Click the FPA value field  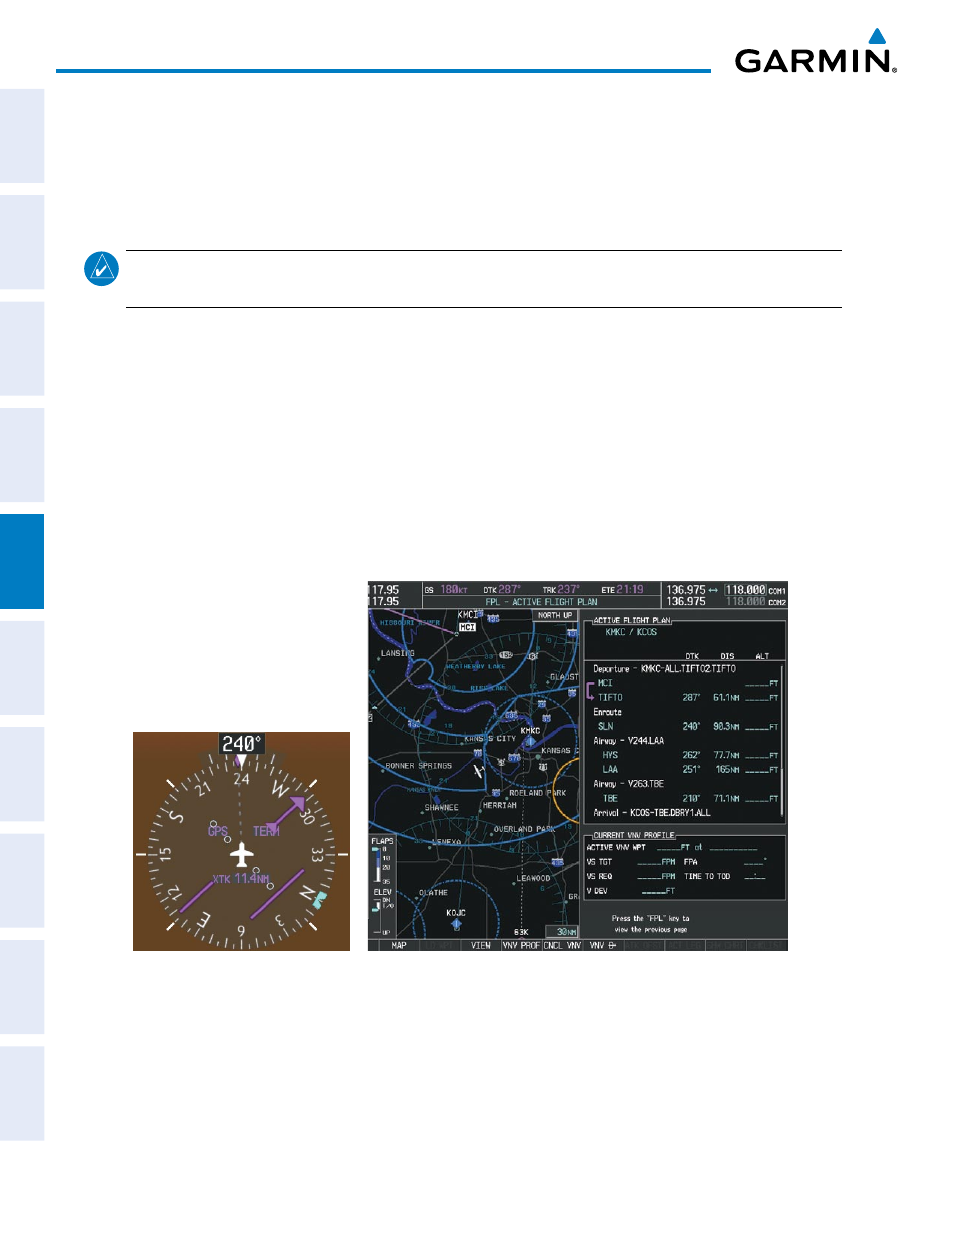(754, 862)
